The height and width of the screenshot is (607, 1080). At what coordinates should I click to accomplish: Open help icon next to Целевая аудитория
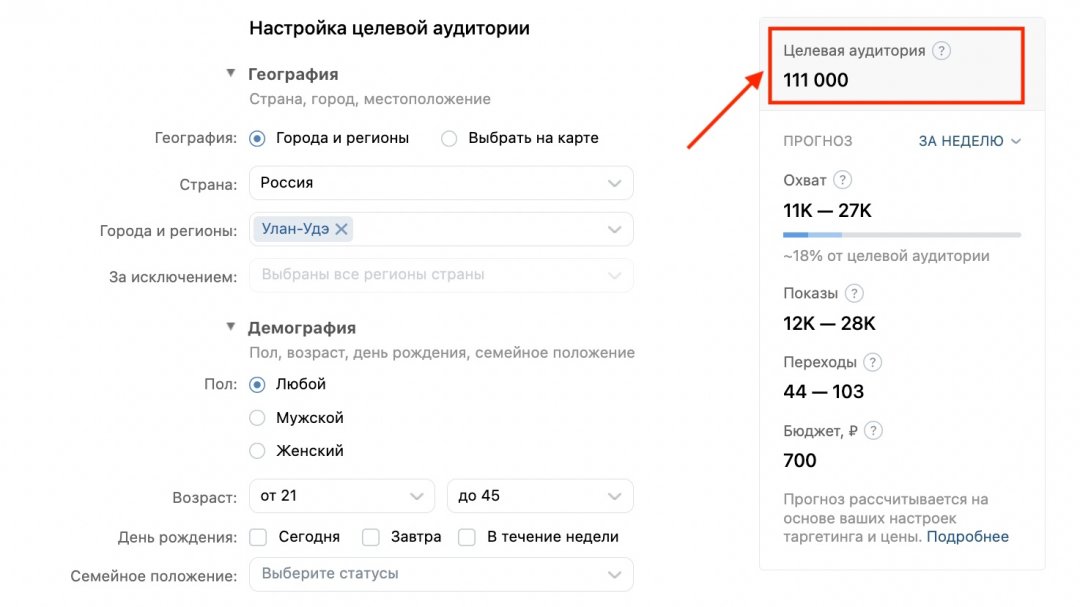[941, 50]
